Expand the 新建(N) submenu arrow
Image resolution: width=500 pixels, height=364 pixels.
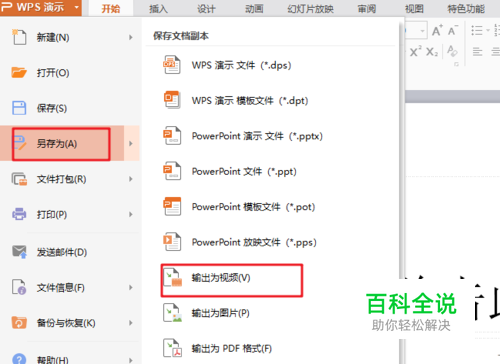click(x=131, y=37)
